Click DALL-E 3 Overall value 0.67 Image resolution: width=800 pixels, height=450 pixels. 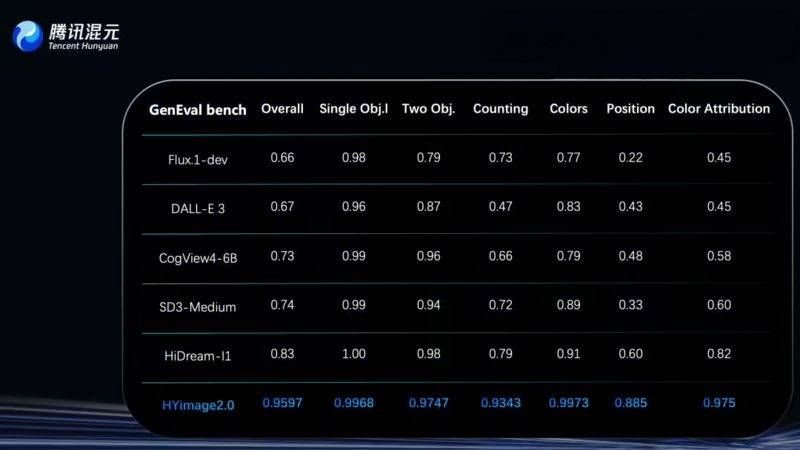282,207
